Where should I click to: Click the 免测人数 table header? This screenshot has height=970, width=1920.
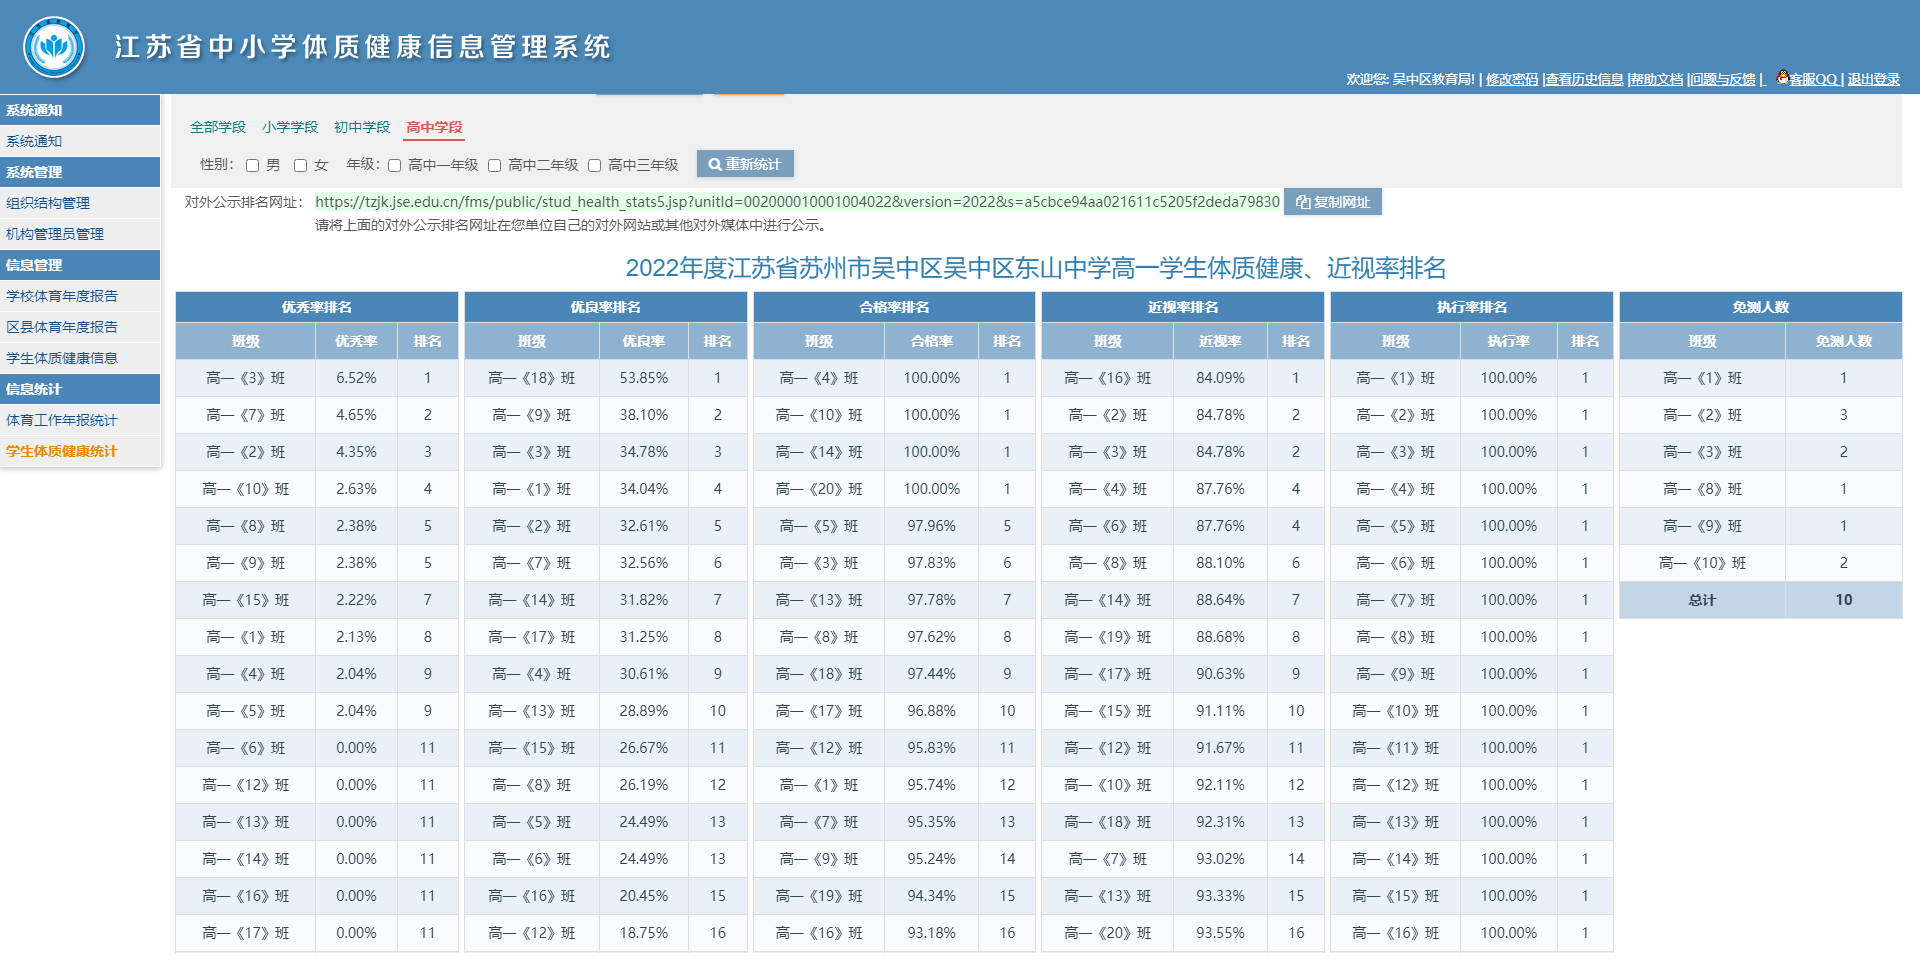[x=1761, y=307]
